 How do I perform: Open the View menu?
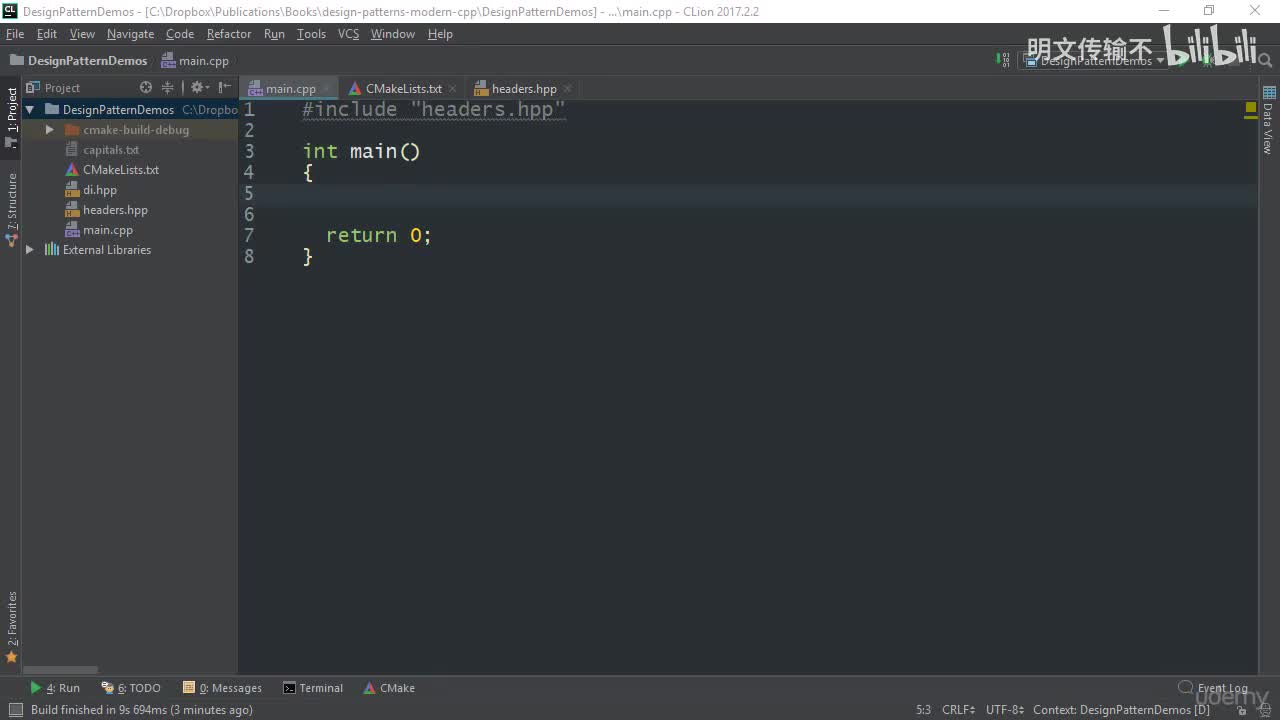(82, 34)
